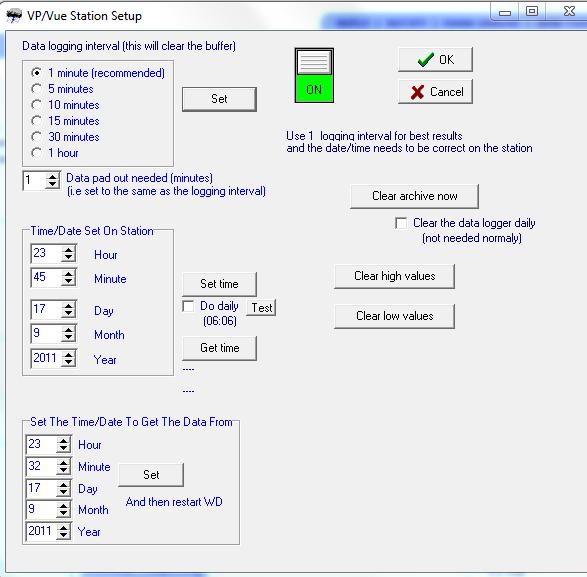This screenshot has width=587, height=577.
Task: Click the Get time button
Action: 219,348
